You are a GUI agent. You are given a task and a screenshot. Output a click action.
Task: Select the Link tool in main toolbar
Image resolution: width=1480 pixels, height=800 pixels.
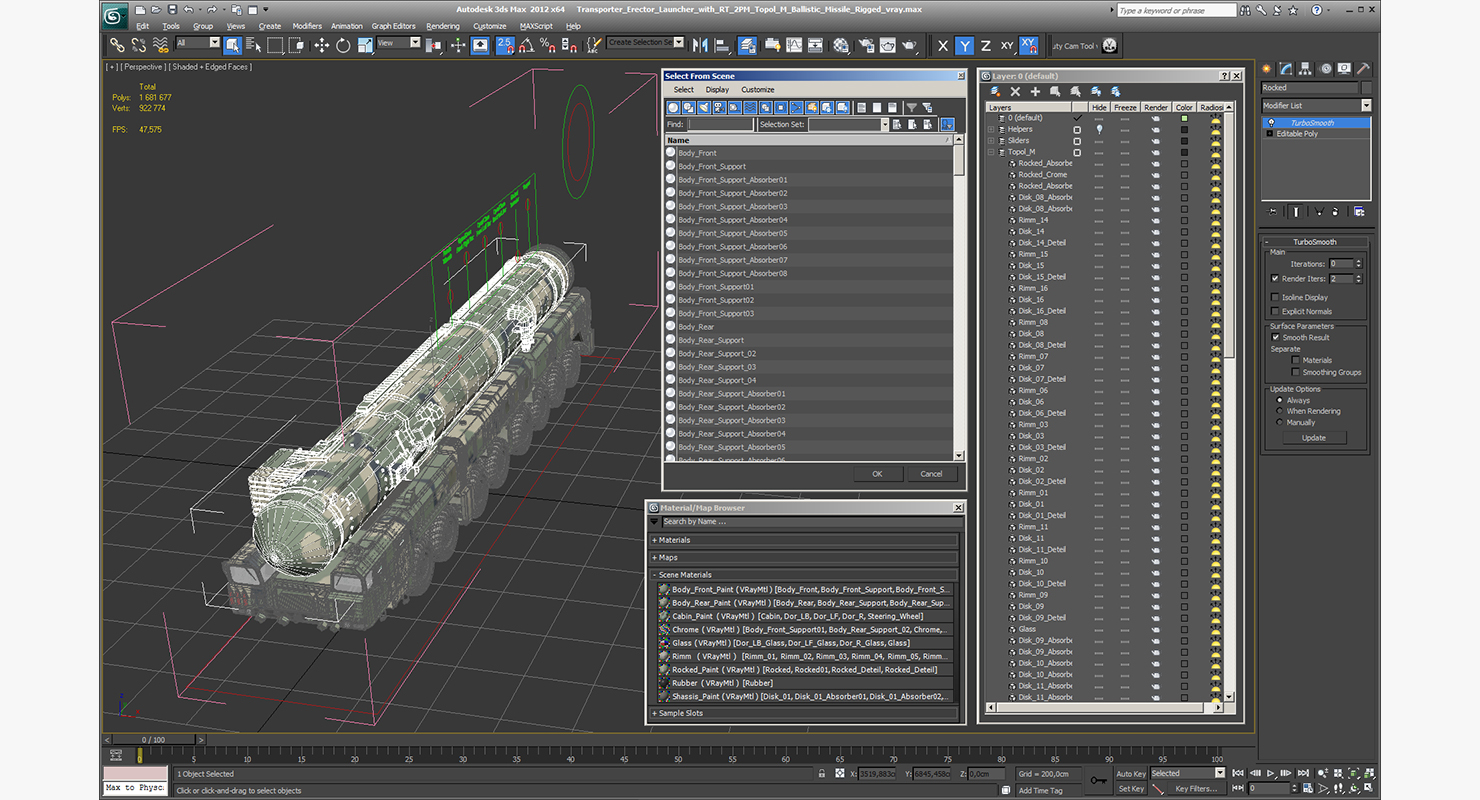pos(117,45)
